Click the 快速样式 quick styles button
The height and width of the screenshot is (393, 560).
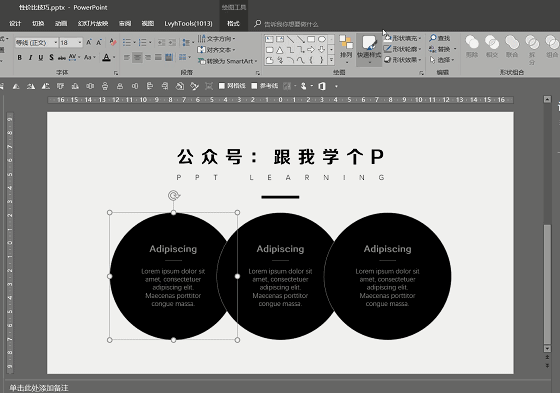pyautogui.click(x=369, y=50)
